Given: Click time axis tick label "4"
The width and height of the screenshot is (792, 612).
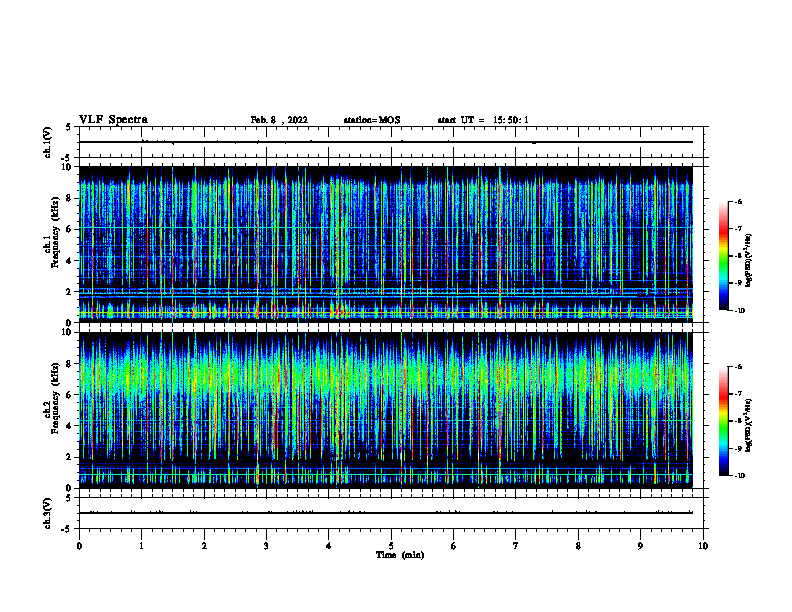Looking at the screenshot, I should (329, 546).
